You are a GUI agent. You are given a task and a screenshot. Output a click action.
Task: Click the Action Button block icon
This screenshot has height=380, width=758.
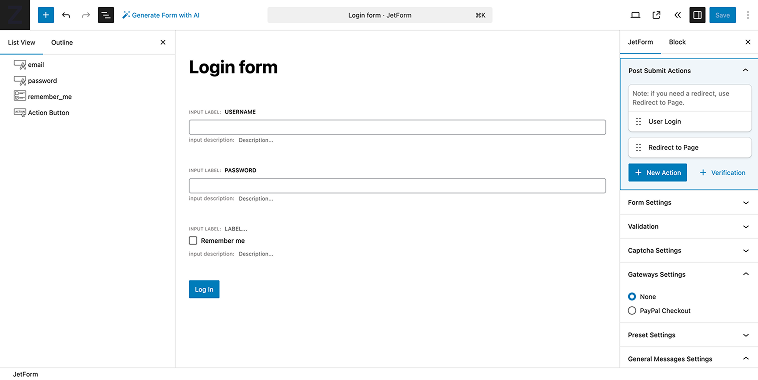click(x=20, y=112)
